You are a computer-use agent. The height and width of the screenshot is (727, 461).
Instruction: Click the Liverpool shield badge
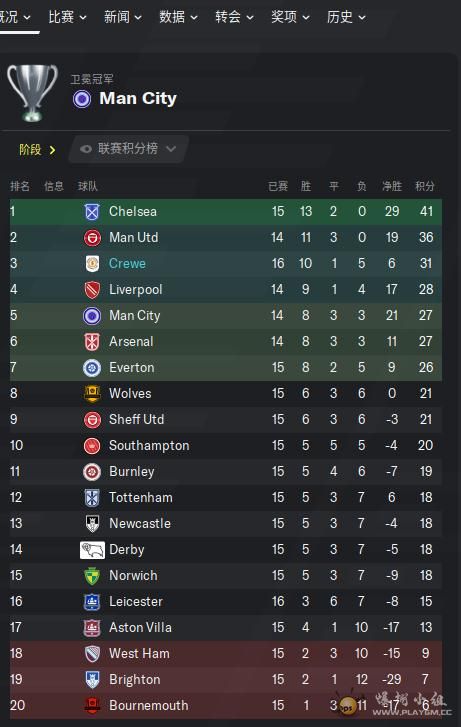click(x=92, y=290)
